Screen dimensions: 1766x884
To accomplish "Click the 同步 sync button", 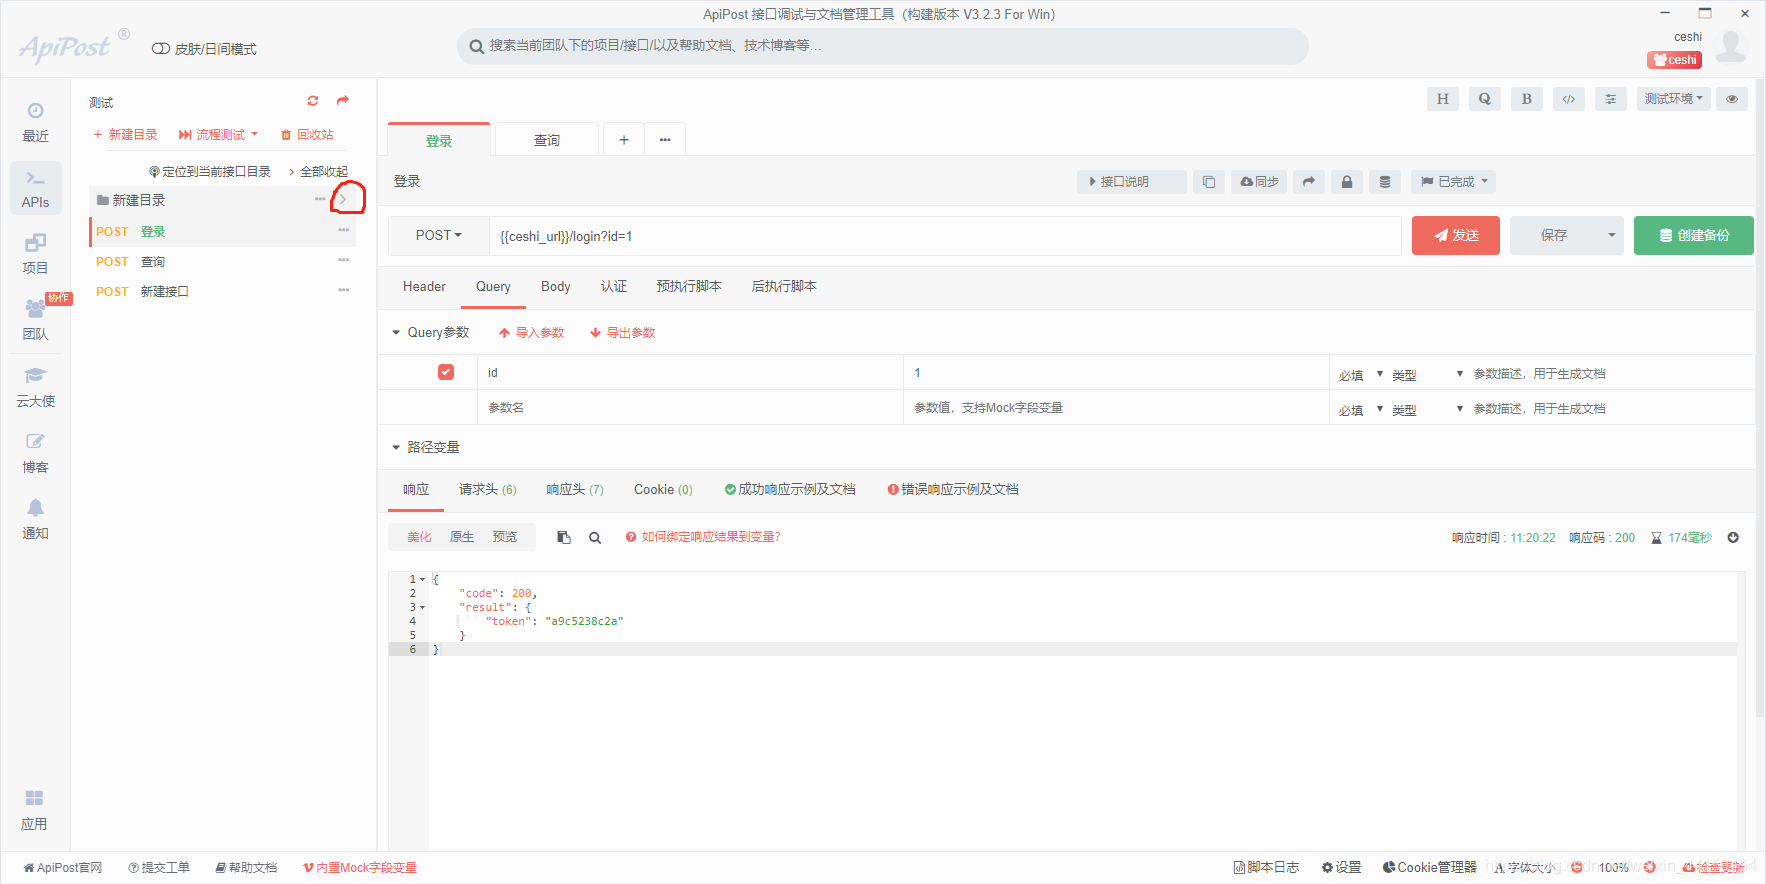I will point(1259,182).
